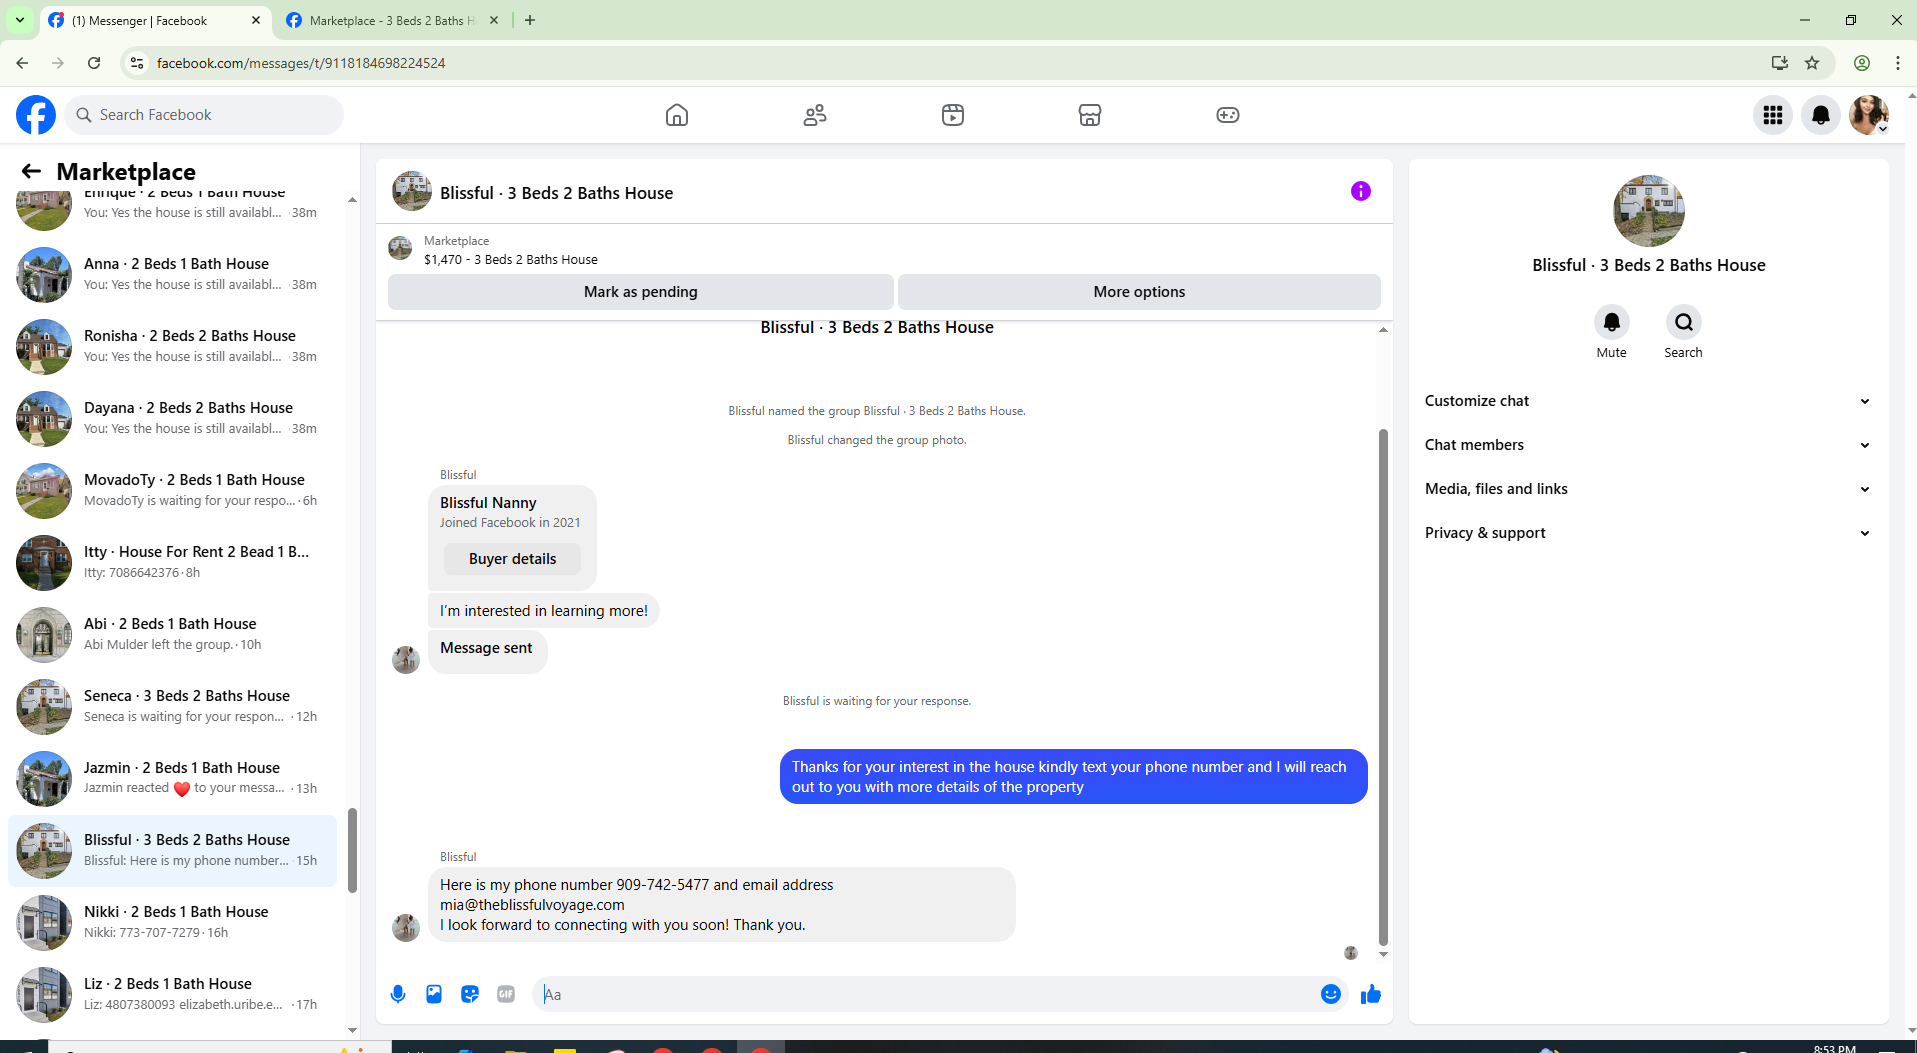Switch to Marketplace - 3 Beds 2 Baths tab
The height and width of the screenshot is (1053, 1917).
coord(392,20)
